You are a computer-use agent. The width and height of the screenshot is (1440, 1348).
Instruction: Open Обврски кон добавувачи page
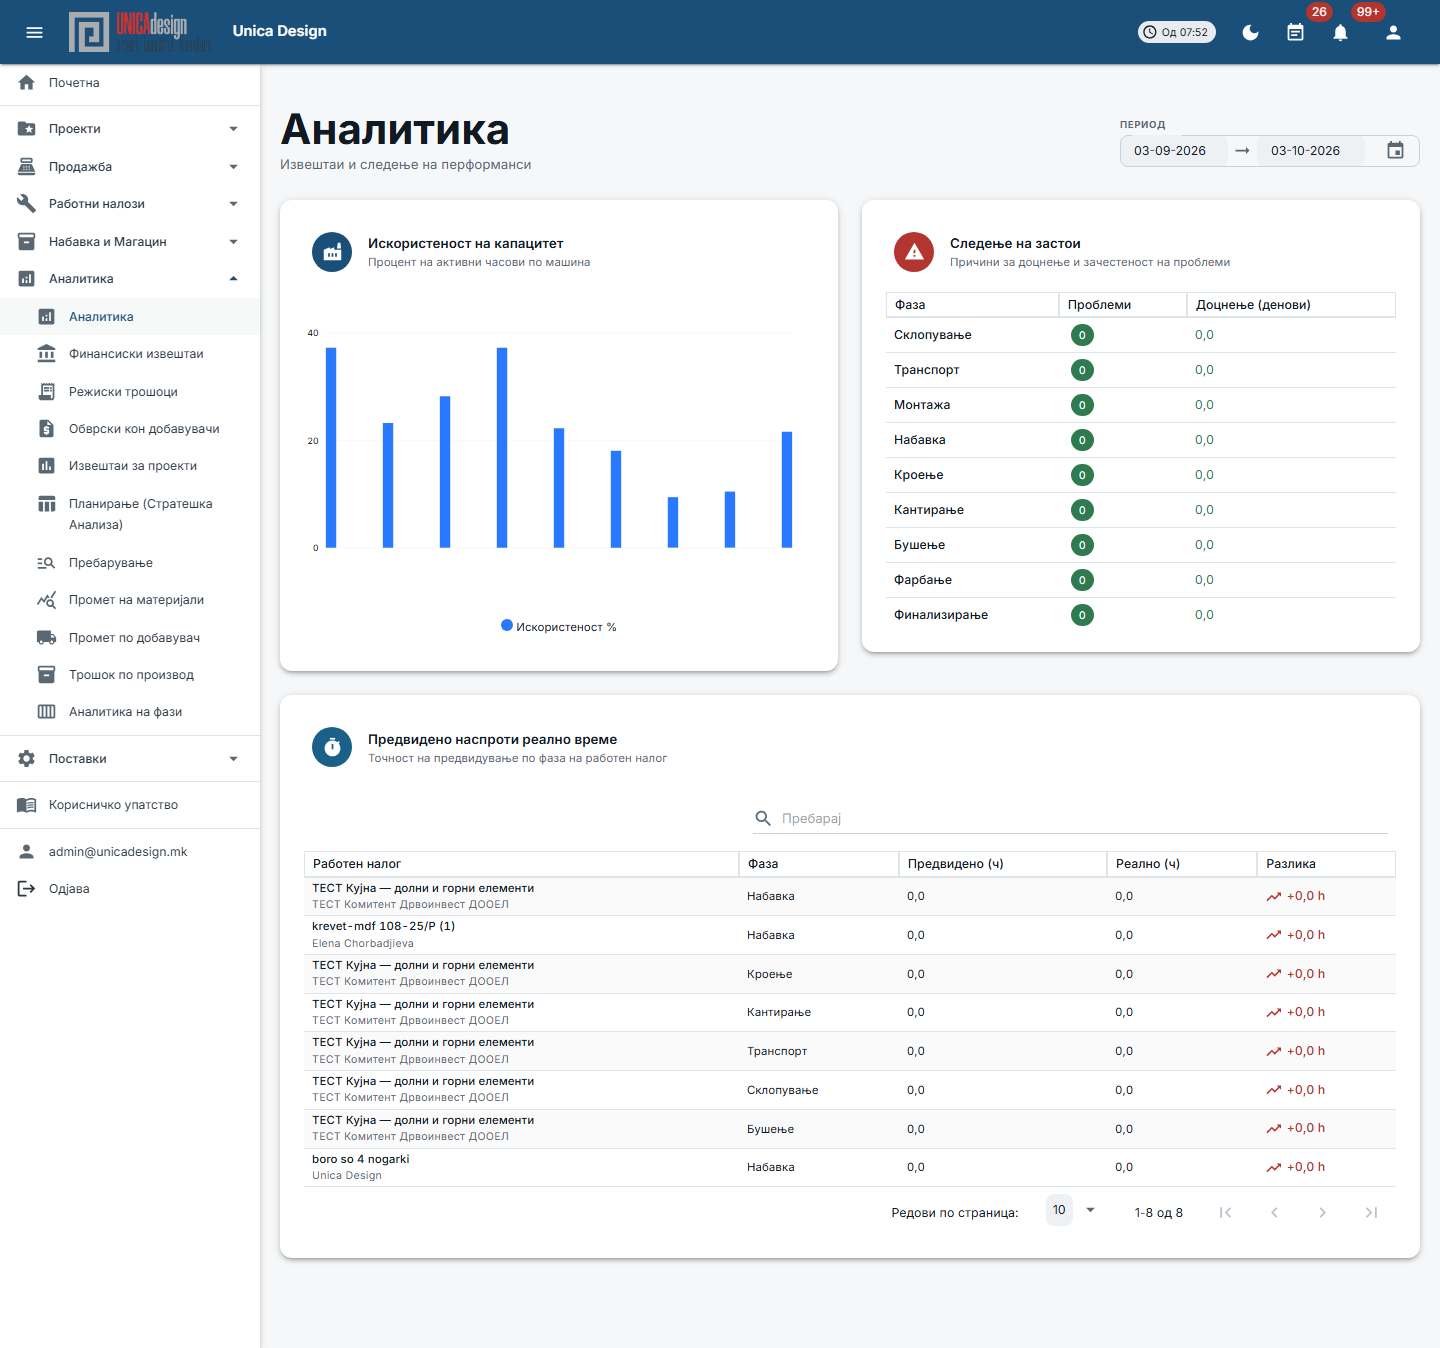coord(130,429)
